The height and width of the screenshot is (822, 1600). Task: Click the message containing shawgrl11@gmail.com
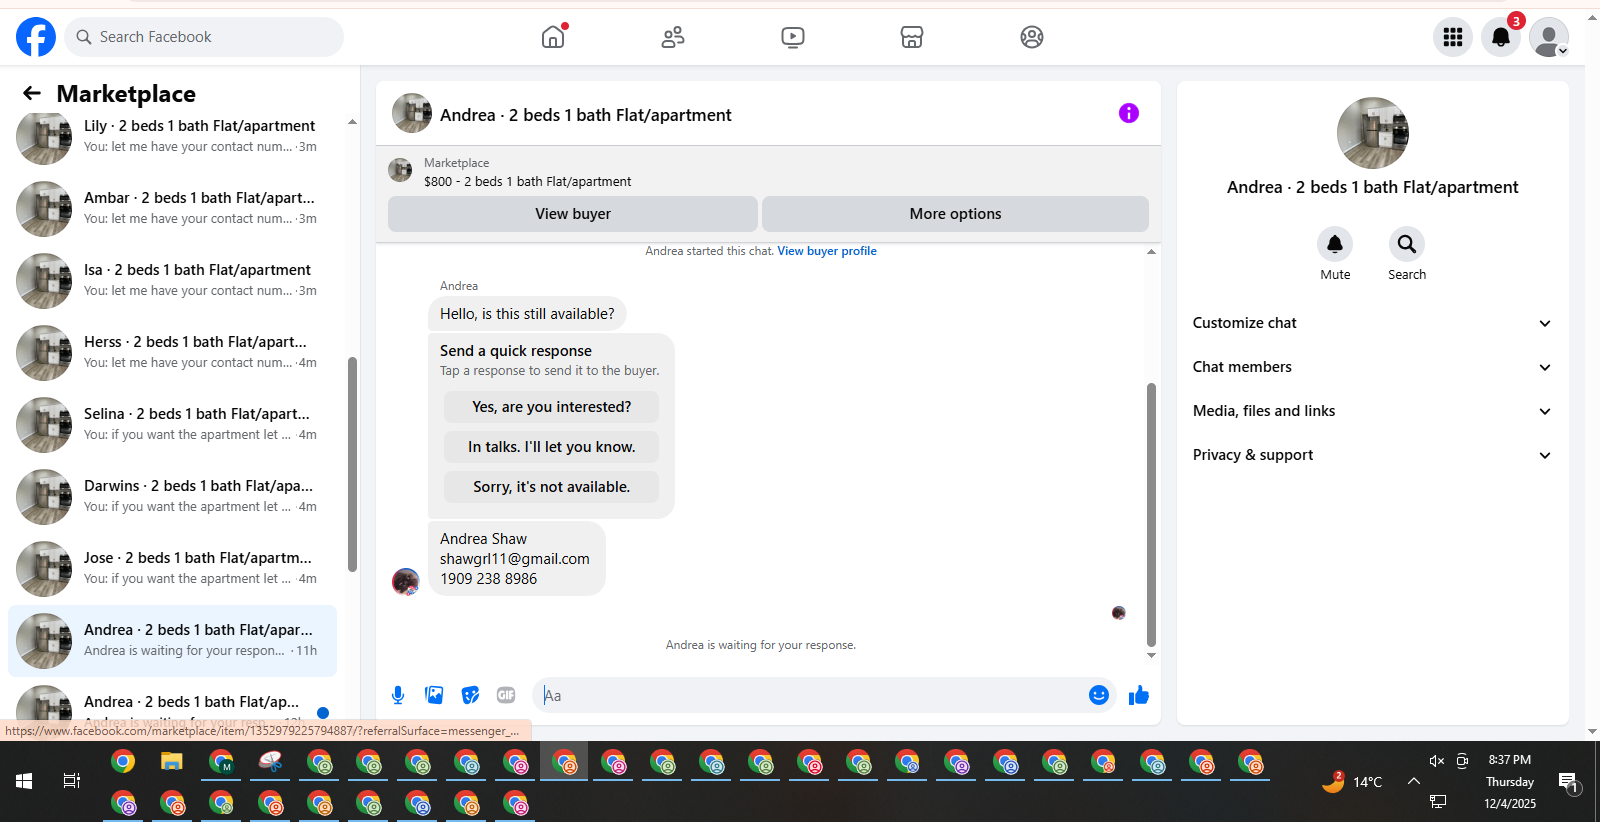[x=517, y=559]
